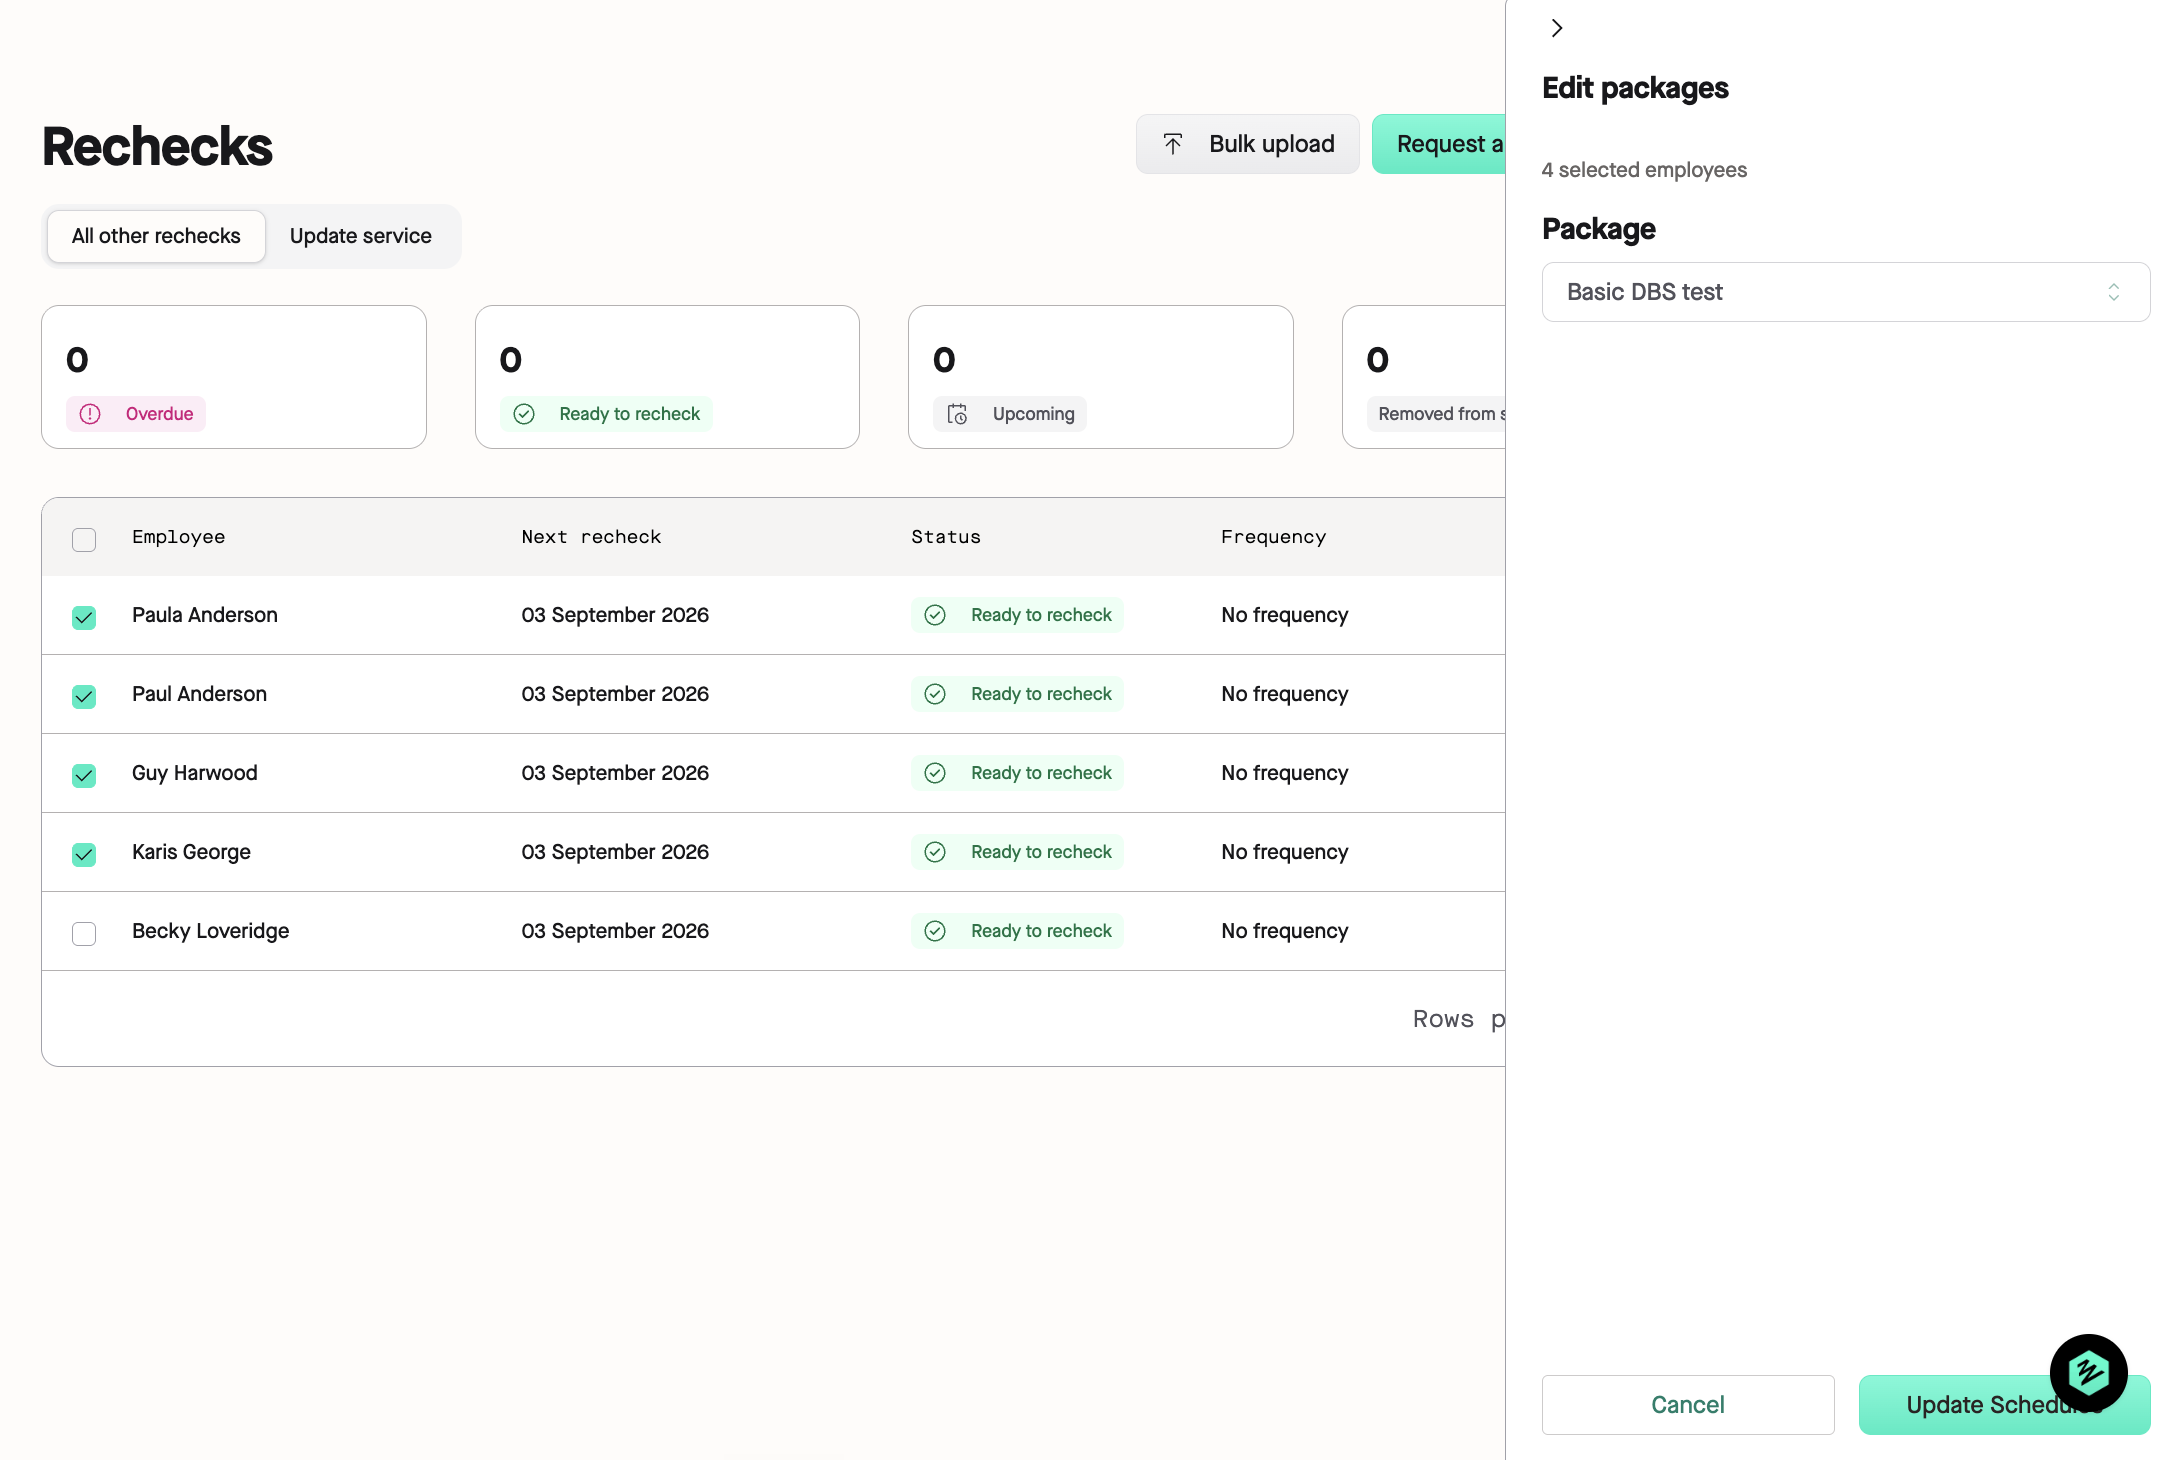
Task: Click the Frequency column header
Action: click(x=1273, y=537)
